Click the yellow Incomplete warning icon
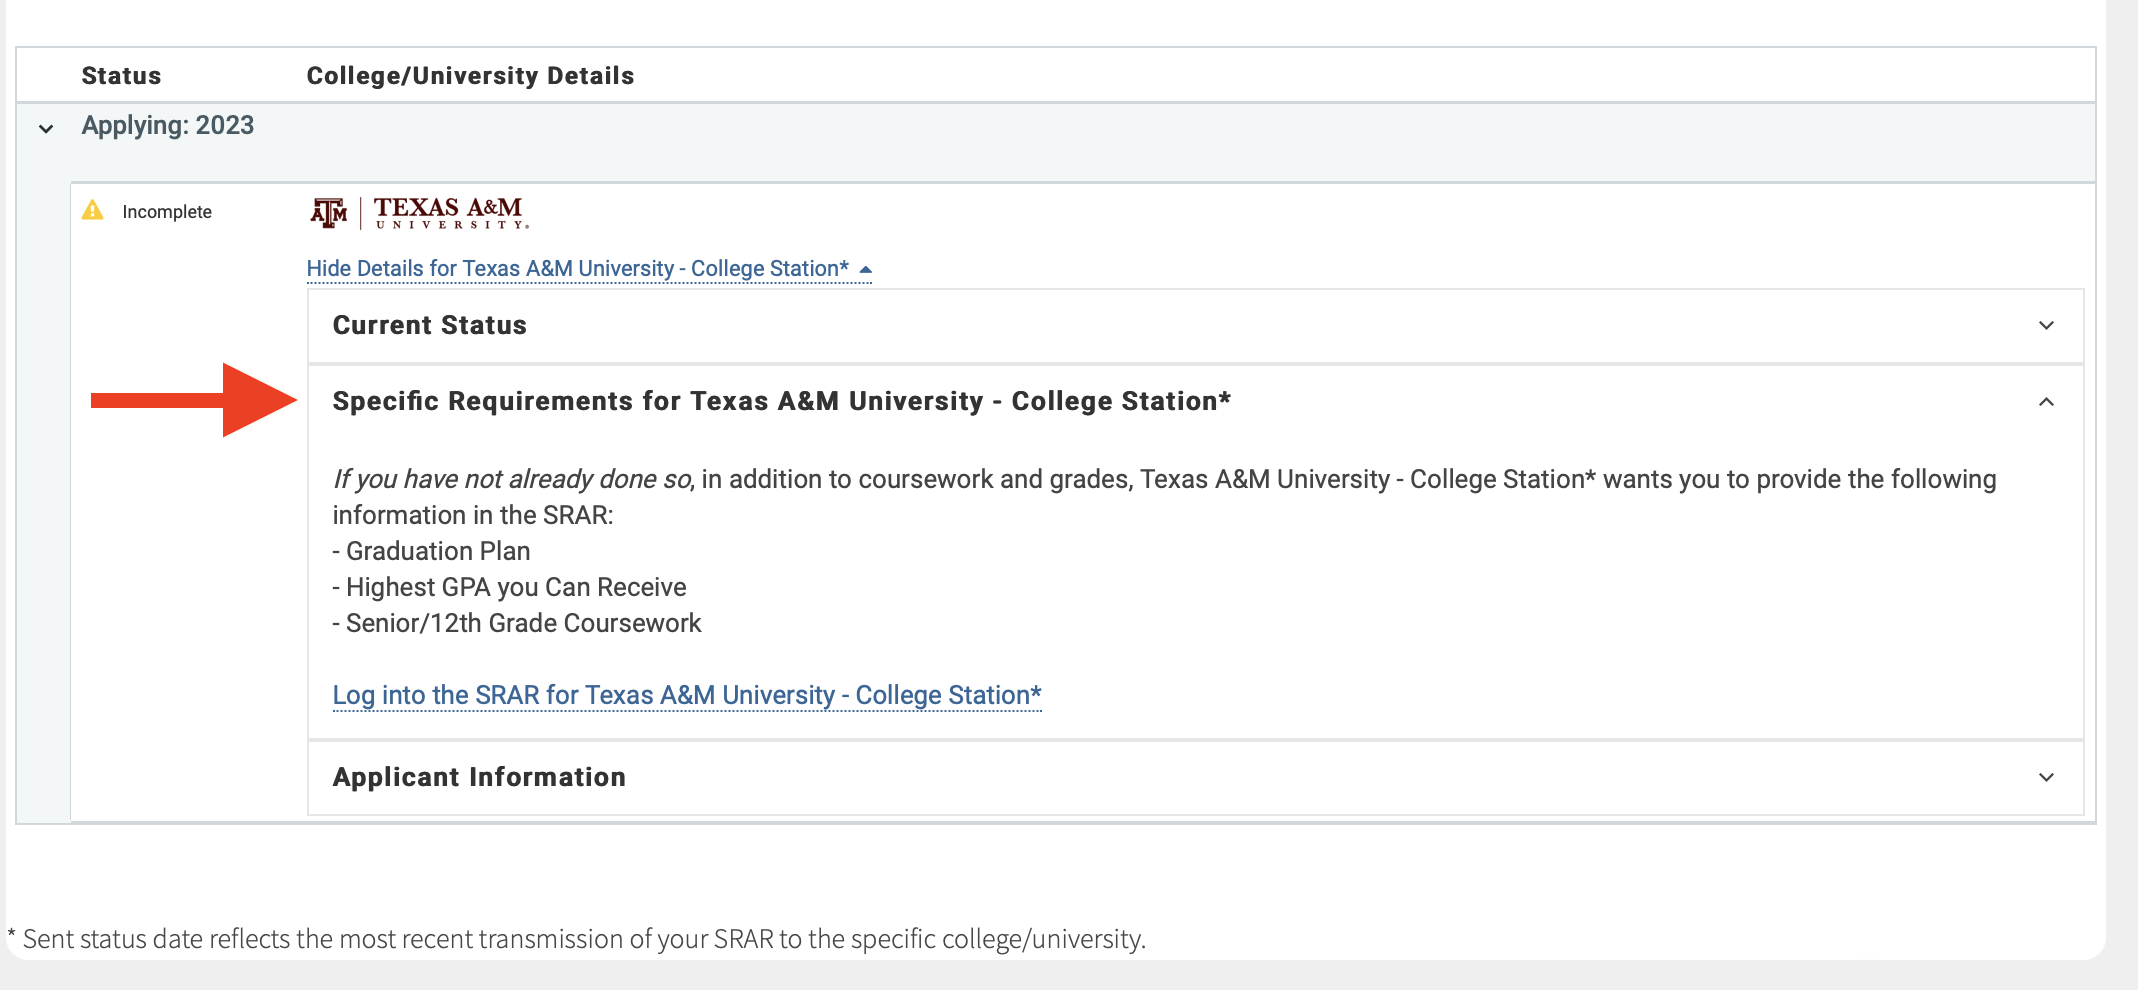The height and width of the screenshot is (990, 2138). pyautogui.click(x=93, y=210)
